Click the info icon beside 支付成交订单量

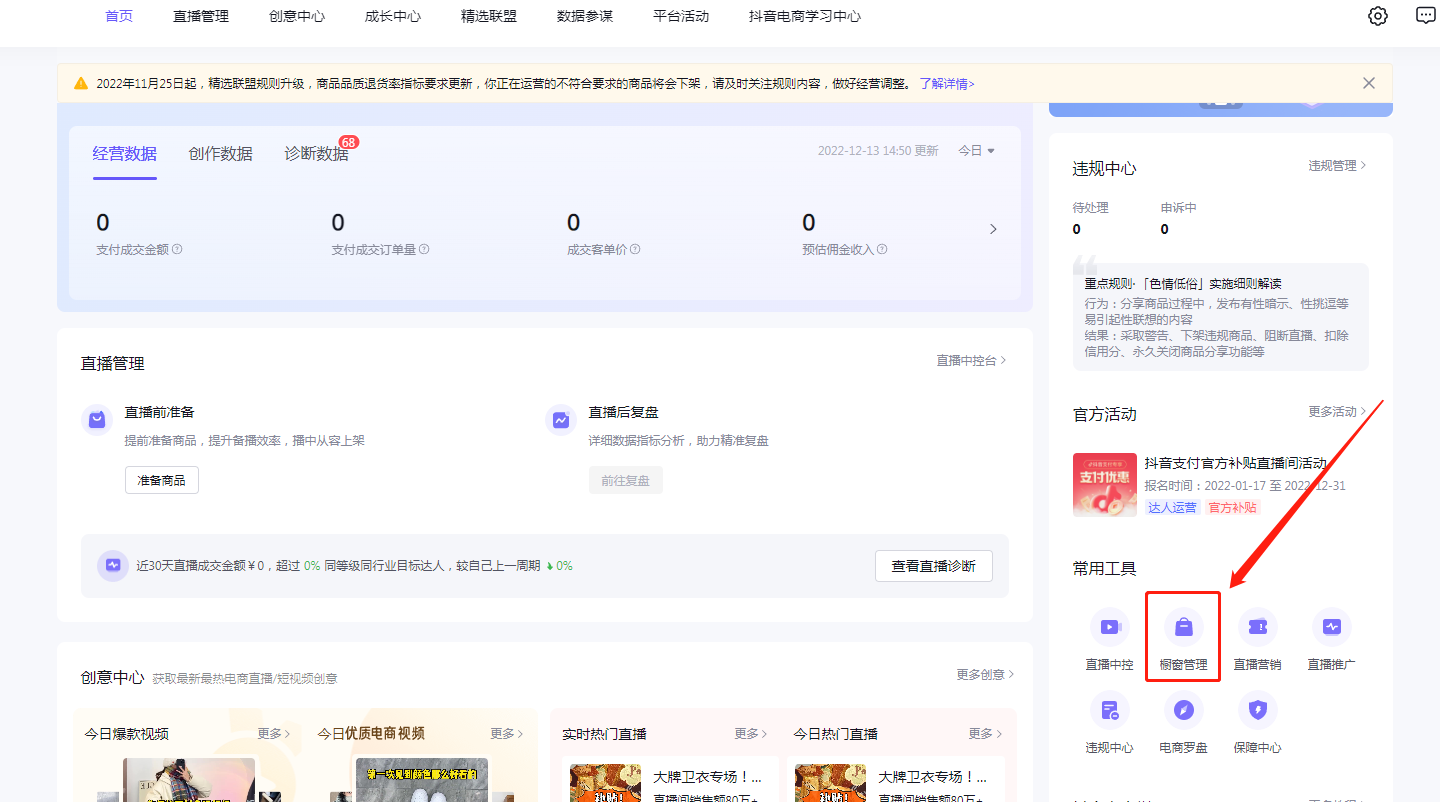coord(424,249)
